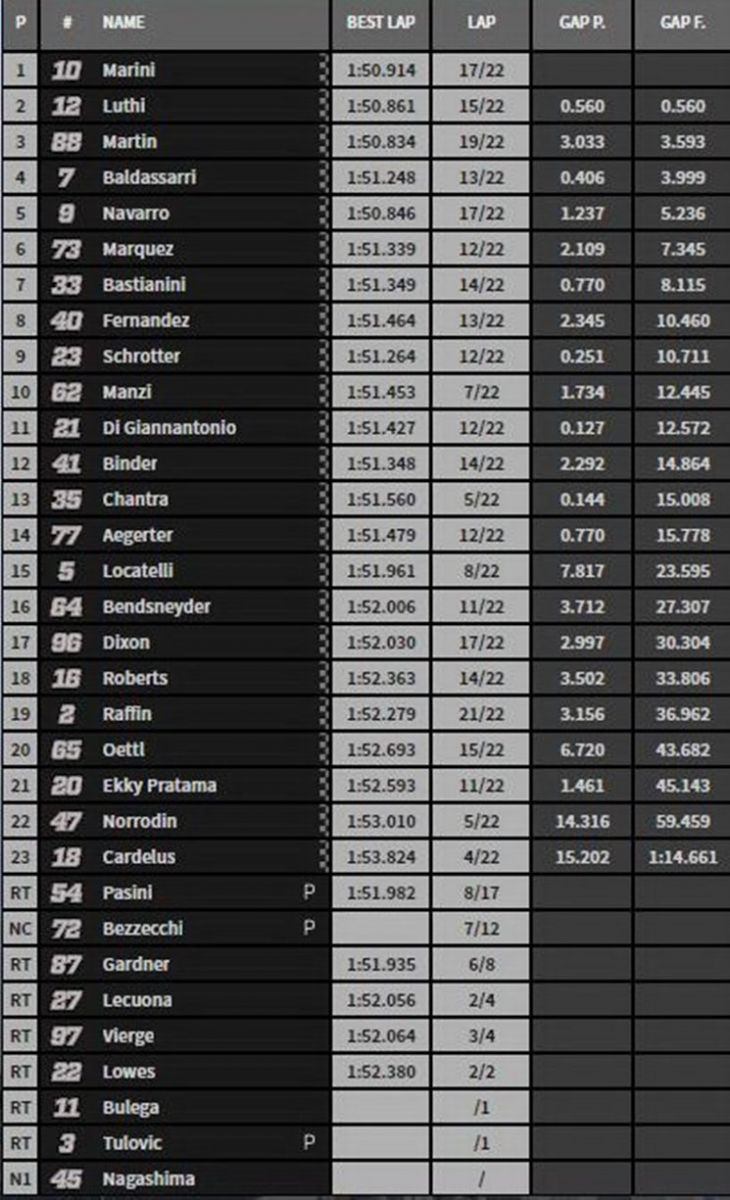This screenshot has width=730, height=1200.
Task: Click the NAME column header
Action: coord(124,22)
